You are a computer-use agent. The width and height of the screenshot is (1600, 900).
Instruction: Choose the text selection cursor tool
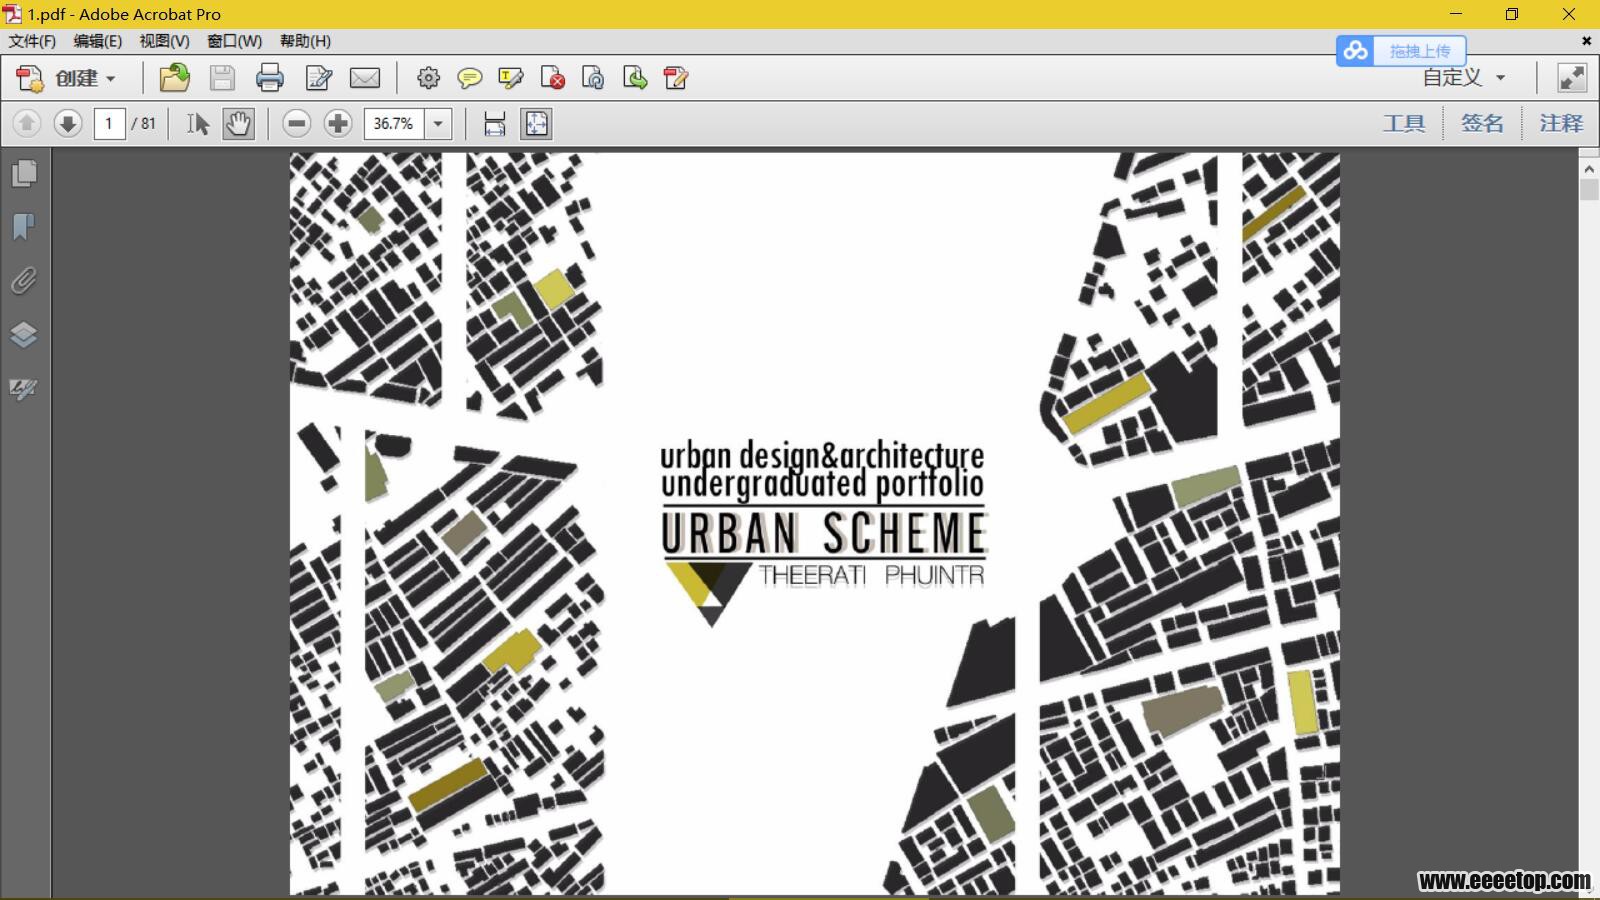(197, 124)
